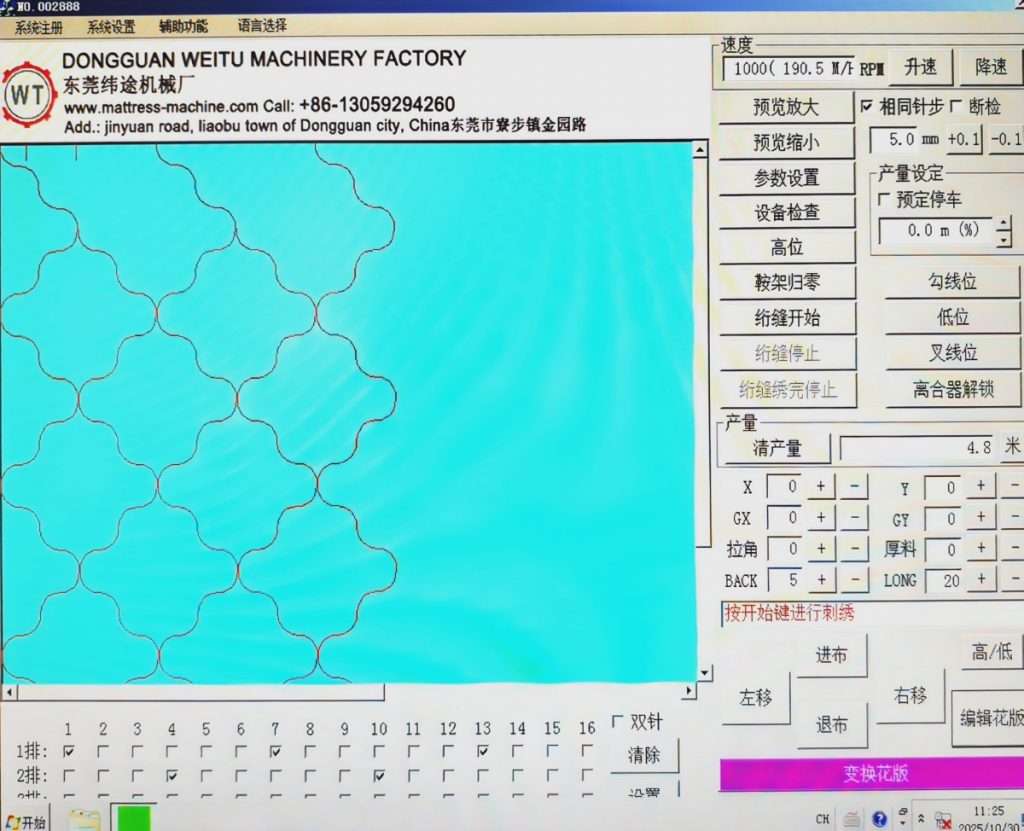Screen dimensions: 1024x831
Task: Click the blue help icon in system tray
Action: 879,819
